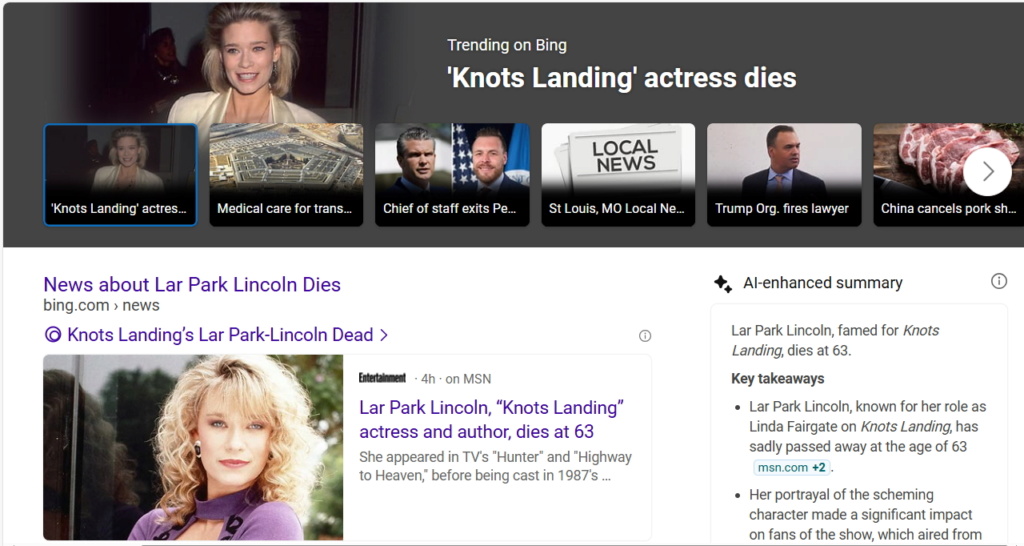
Task: Click the Trending on Bing label
Action: (x=507, y=45)
